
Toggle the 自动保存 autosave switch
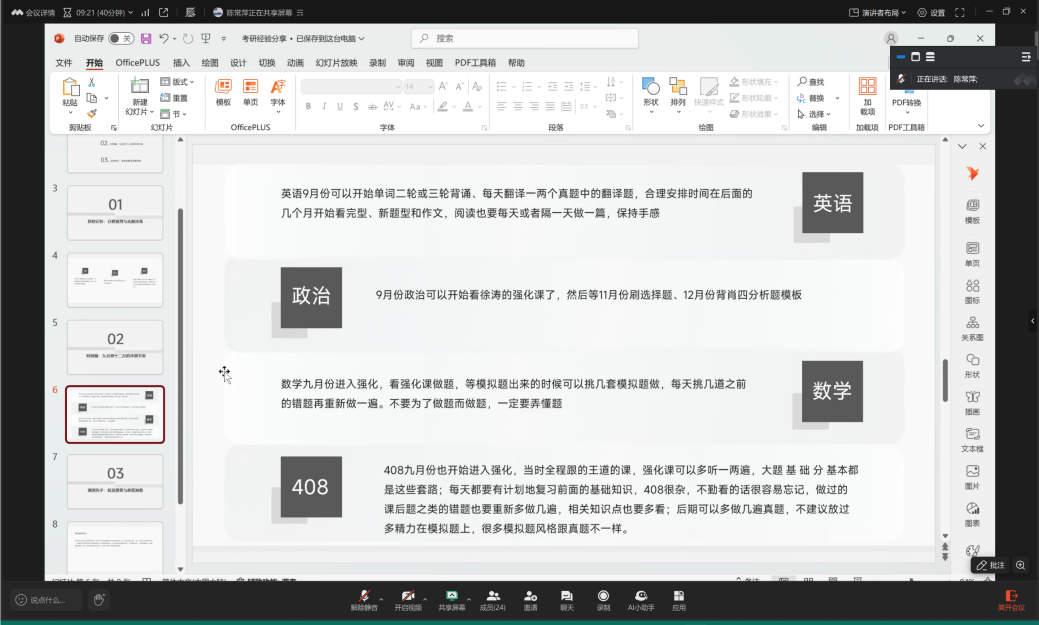coord(121,38)
